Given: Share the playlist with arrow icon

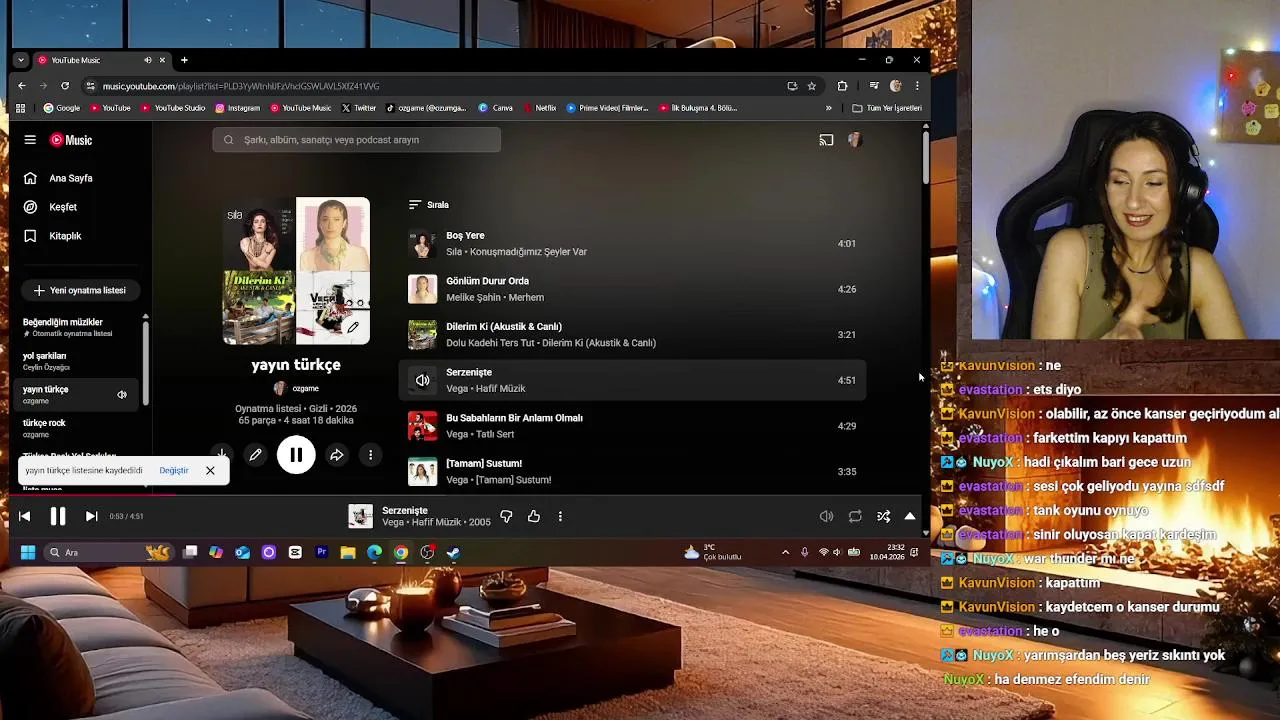Looking at the screenshot, I should (x=337, y=455).
